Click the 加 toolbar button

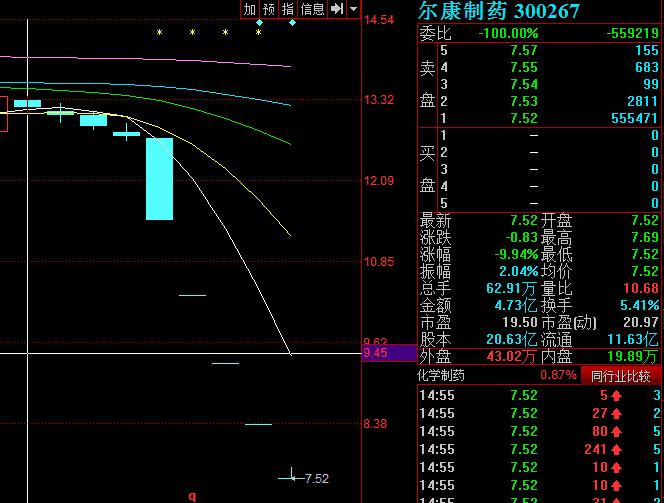coord(250,9)
